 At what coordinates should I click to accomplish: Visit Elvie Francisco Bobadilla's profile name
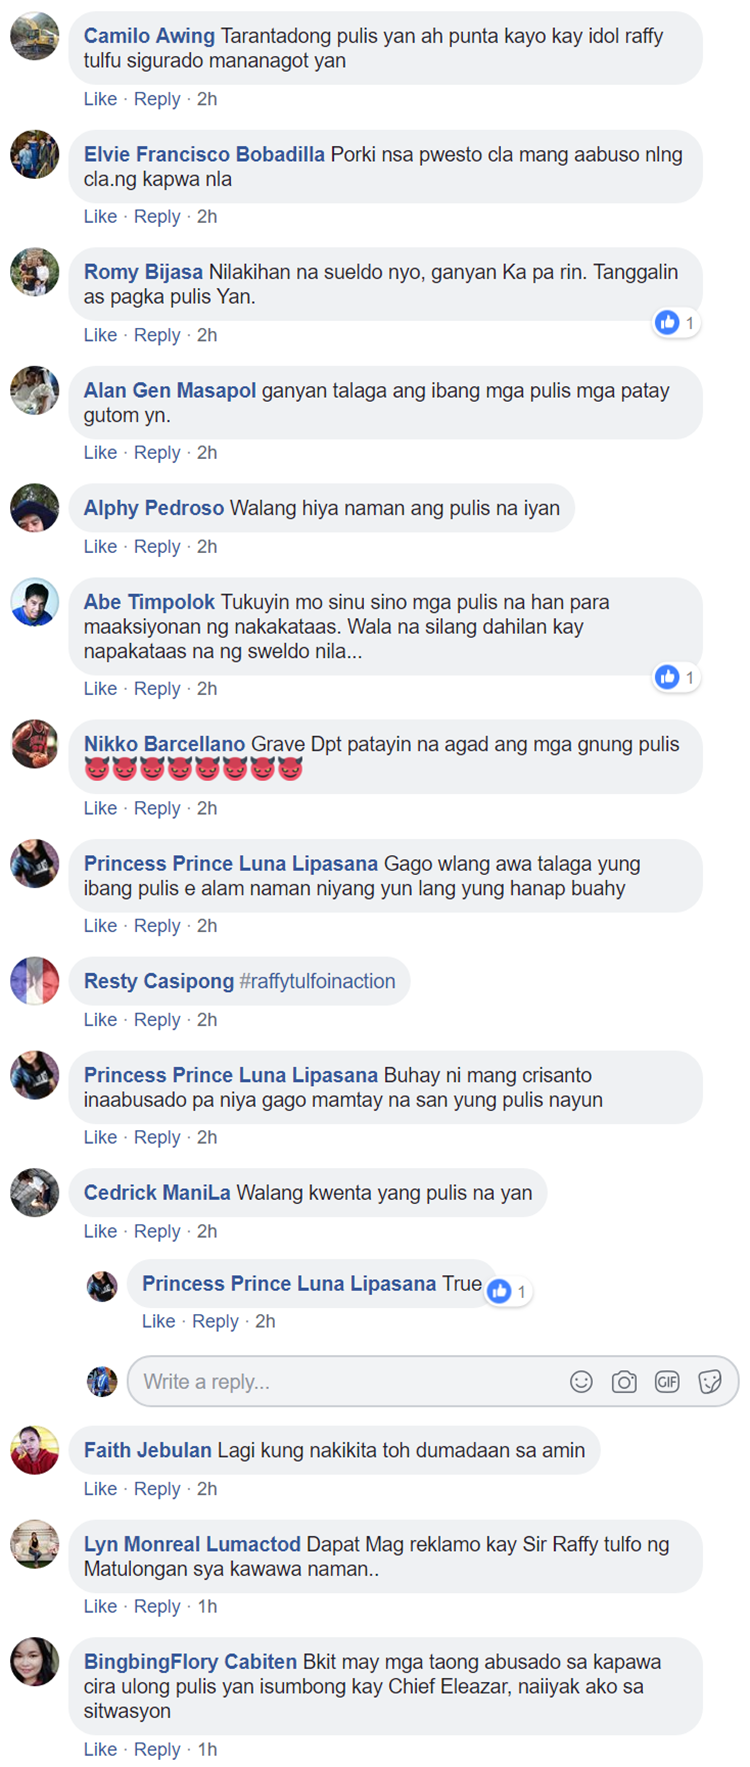pos(204,154)
